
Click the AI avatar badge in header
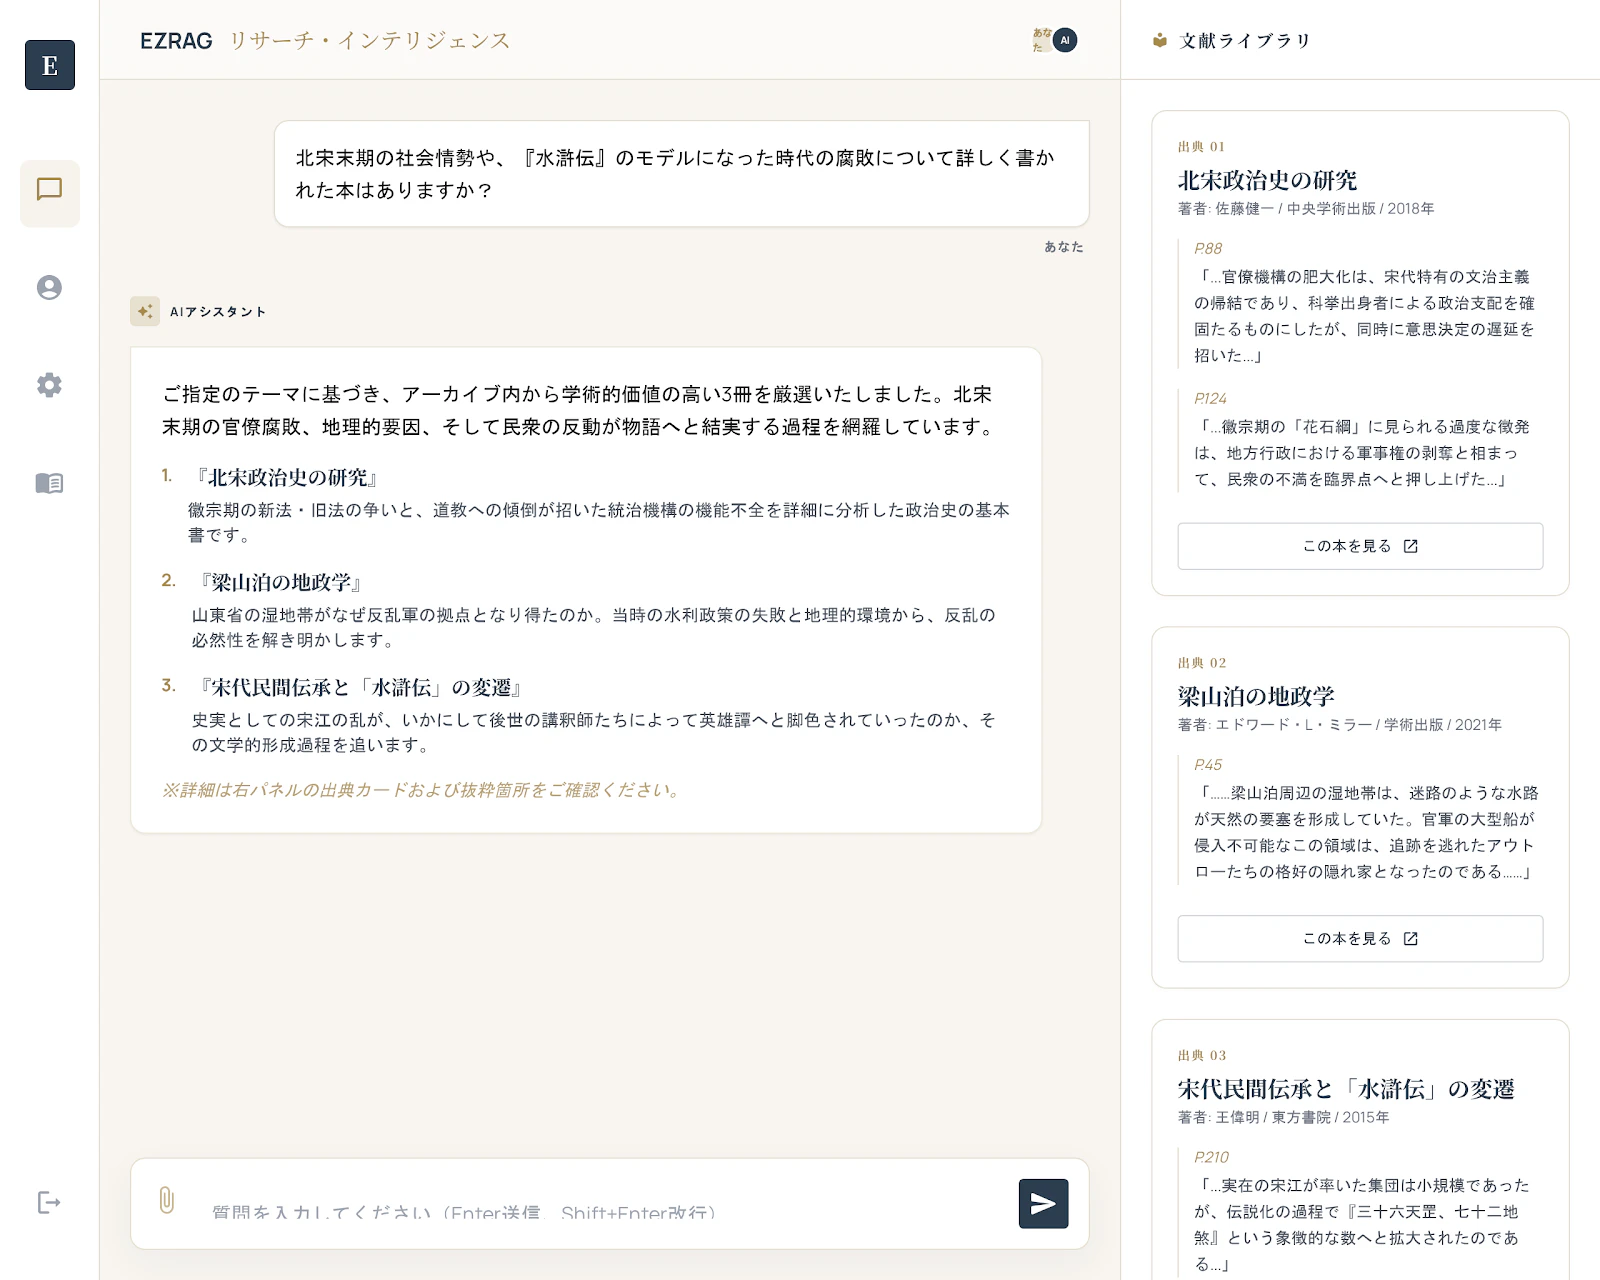pos(1065,40)
